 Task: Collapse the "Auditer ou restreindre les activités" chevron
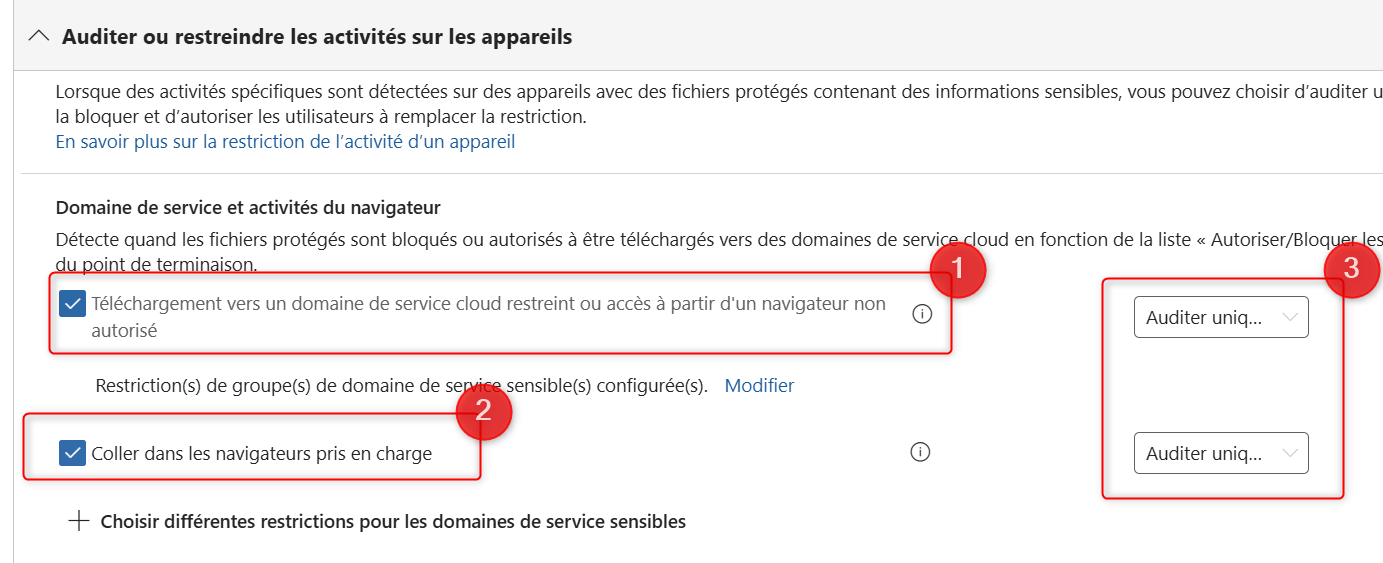coord(39,37)
